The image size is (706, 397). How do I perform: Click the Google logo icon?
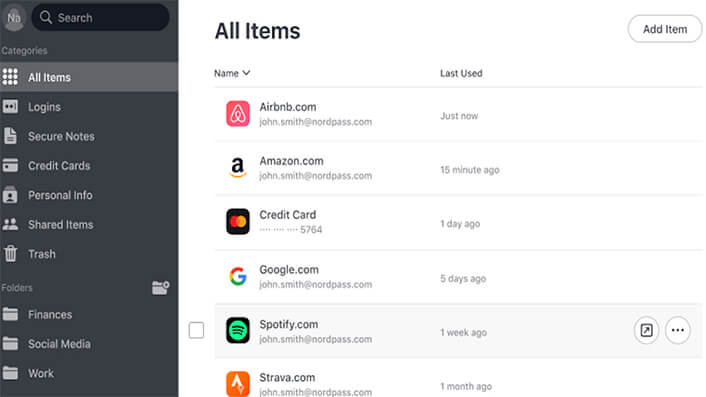click(x=238, y=276)
